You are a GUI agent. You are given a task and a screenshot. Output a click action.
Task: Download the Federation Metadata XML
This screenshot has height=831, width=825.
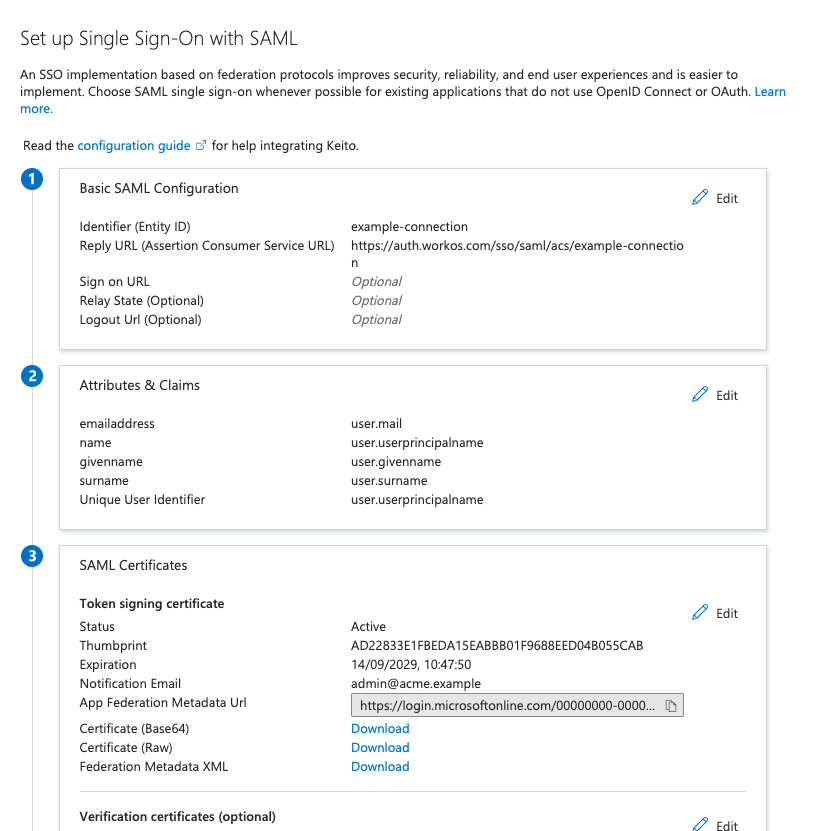click(x=380, y=767)
